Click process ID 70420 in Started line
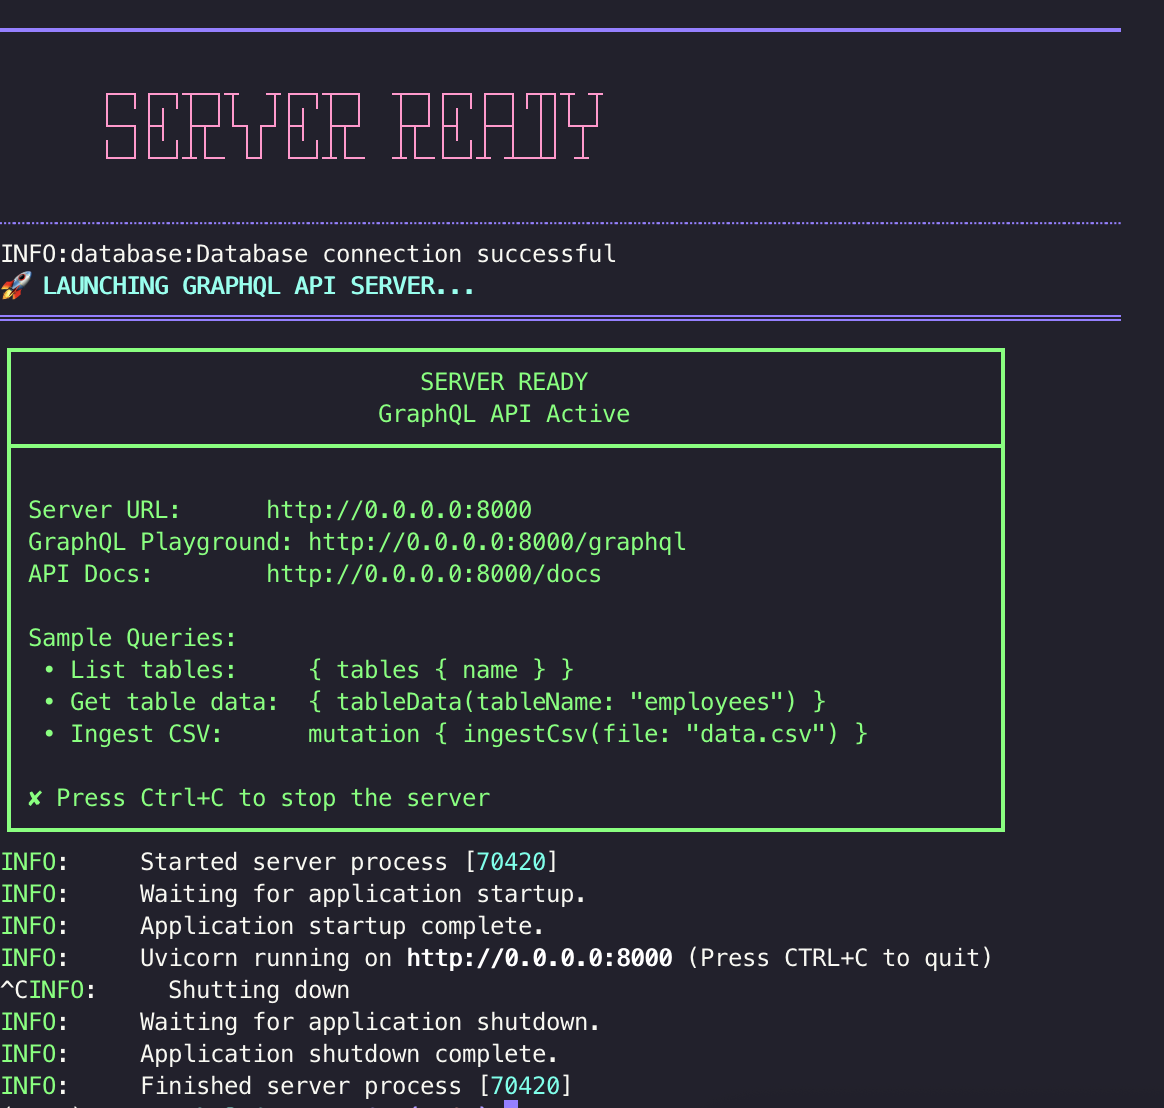The image size is (1164, 1108). (x=511, y=862)
